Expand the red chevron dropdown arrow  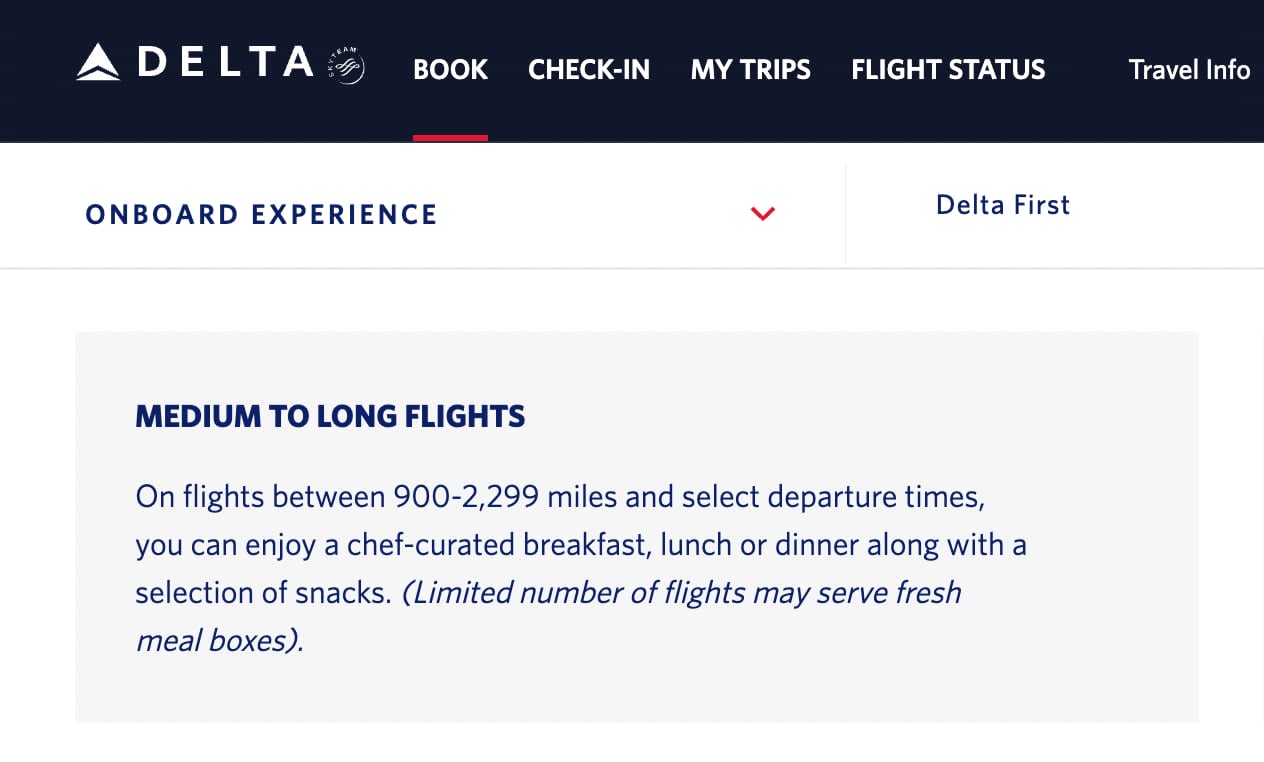(763, 213)
